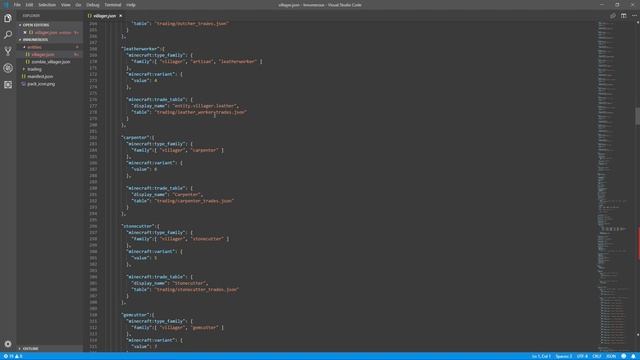640x360 pixels.
Task: Click the "trading/leather_worker_trades.json" string
Action: [x=201, y=112]
